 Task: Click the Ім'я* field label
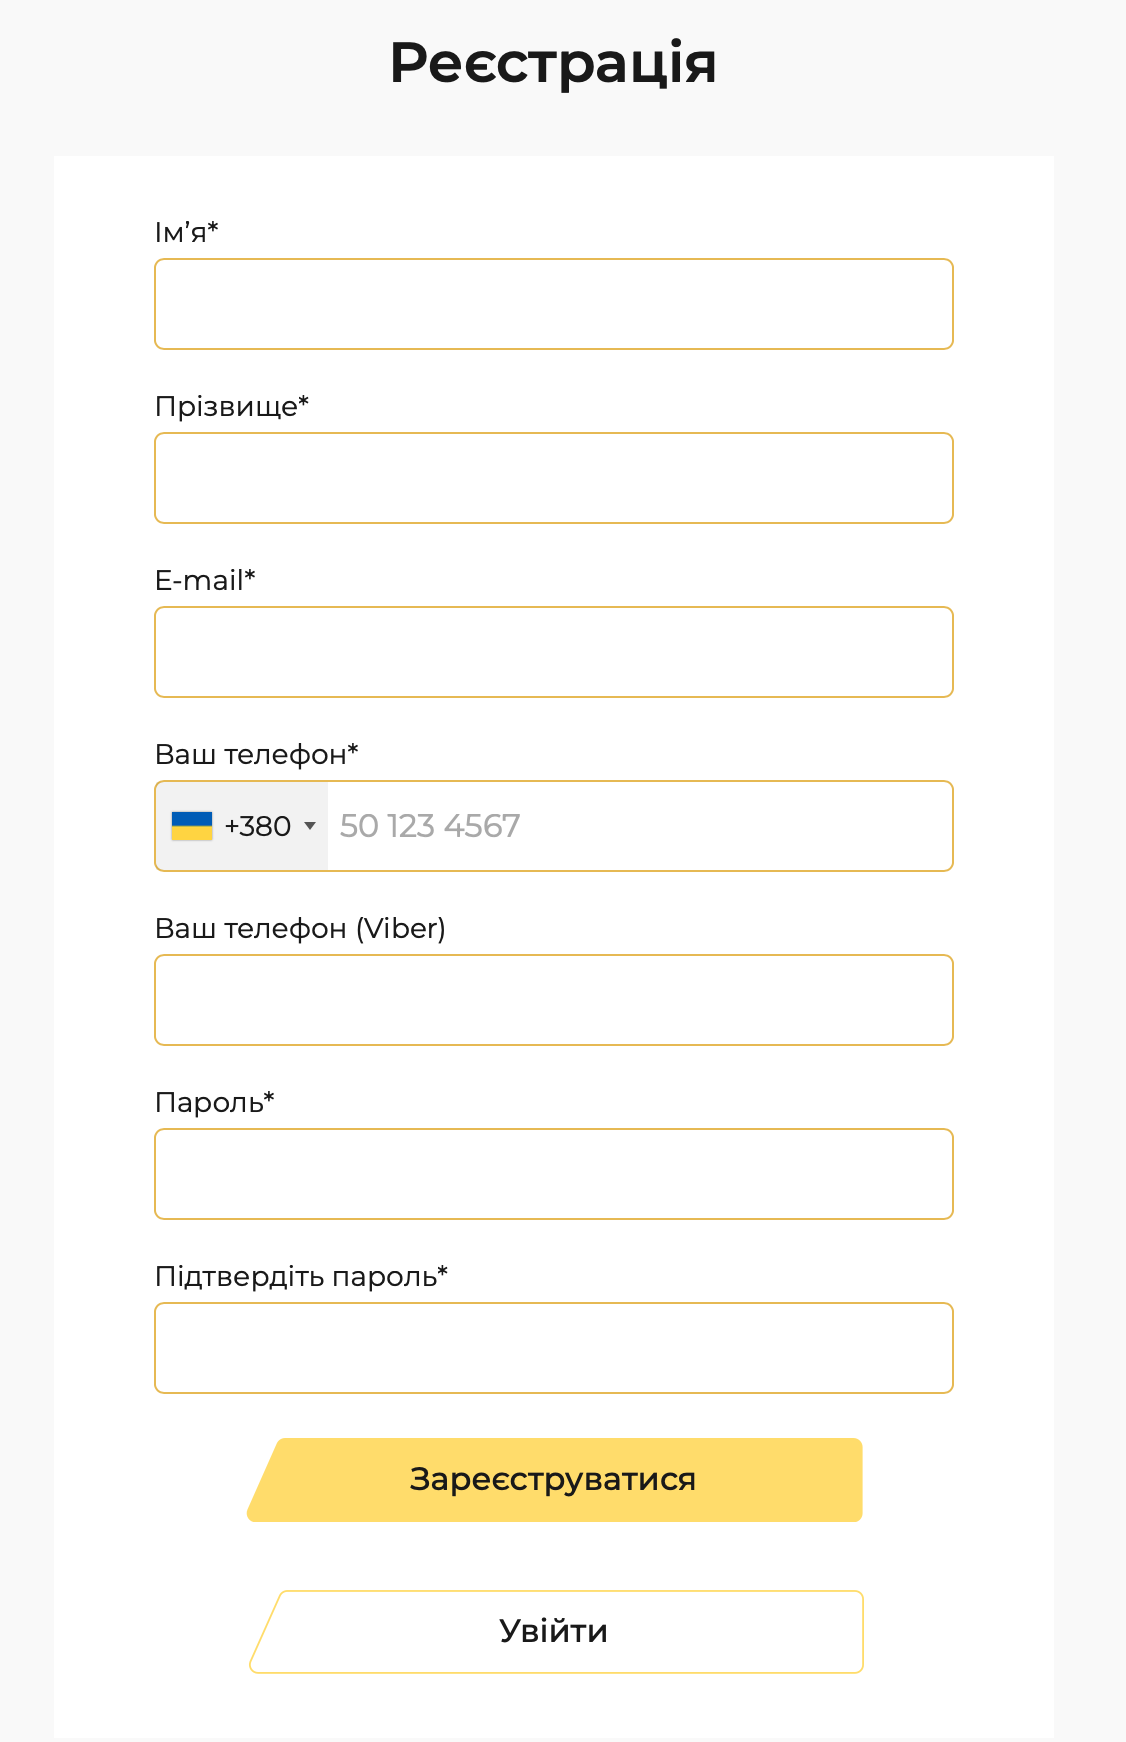(x=186, y=232)
